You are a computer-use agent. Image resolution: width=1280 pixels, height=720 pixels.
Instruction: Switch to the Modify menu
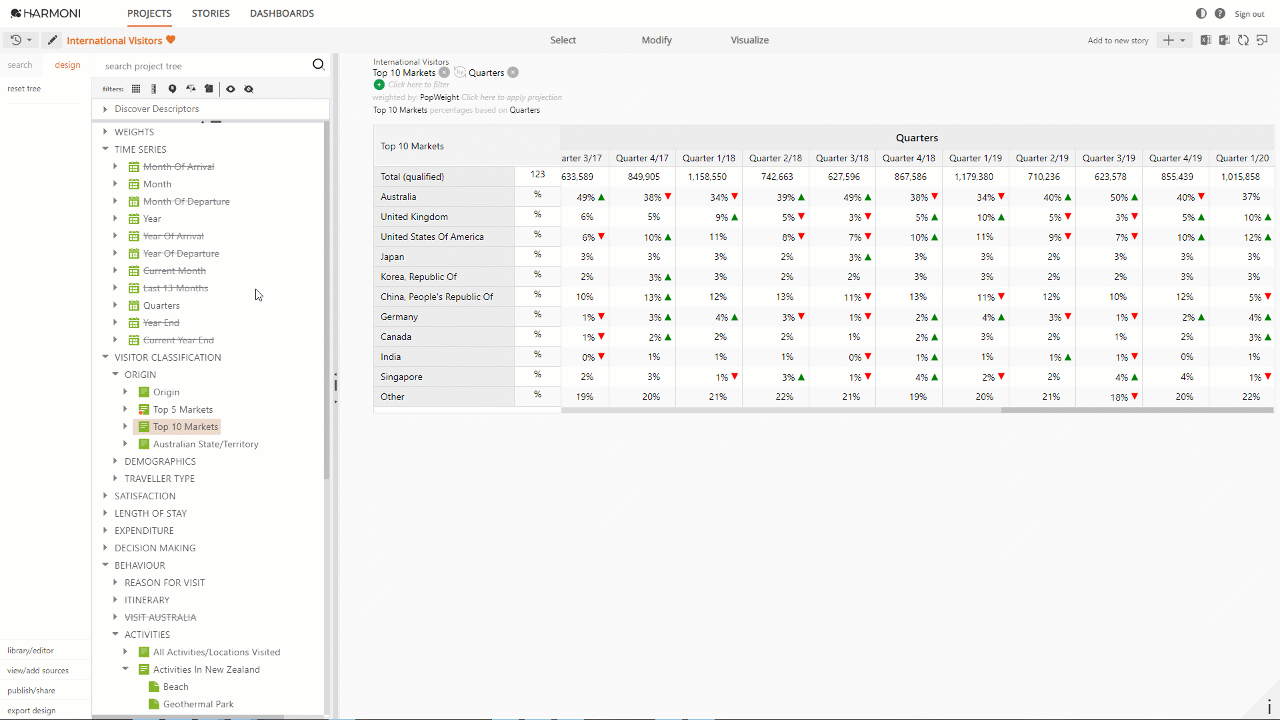tap(657, 40)
